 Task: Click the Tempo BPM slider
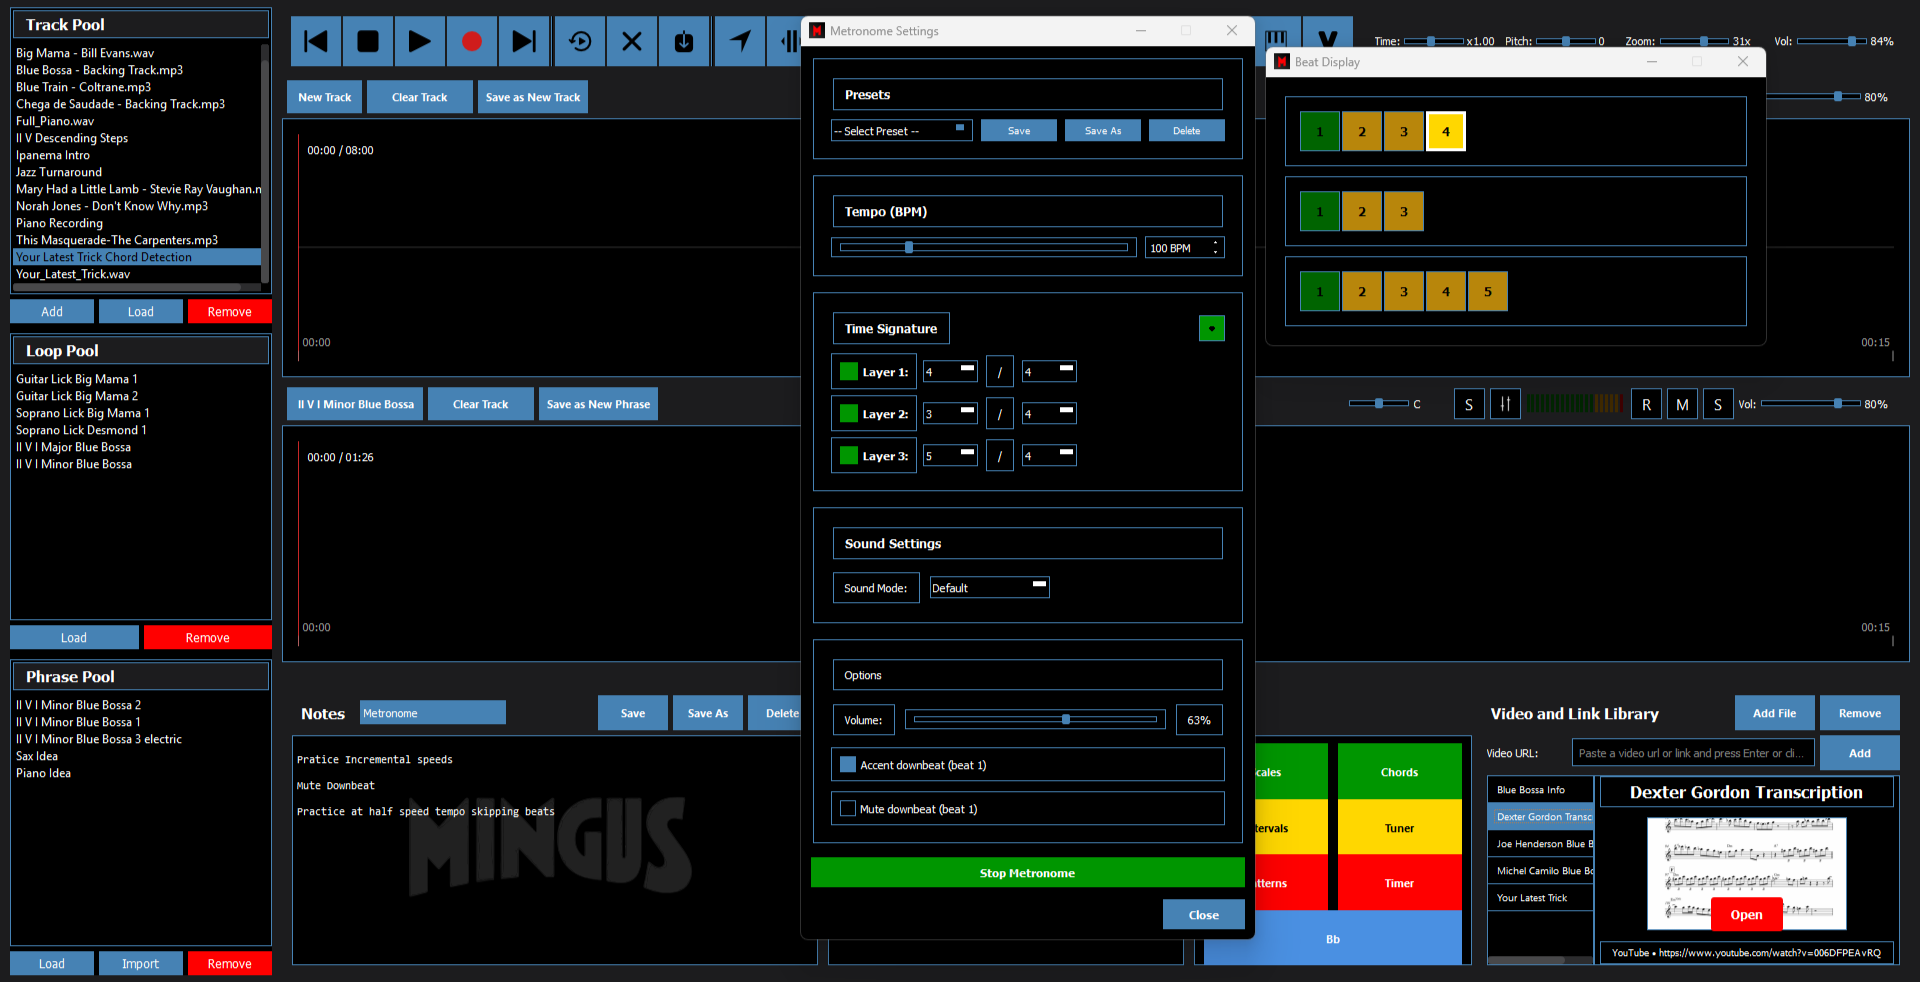point(984,247)
